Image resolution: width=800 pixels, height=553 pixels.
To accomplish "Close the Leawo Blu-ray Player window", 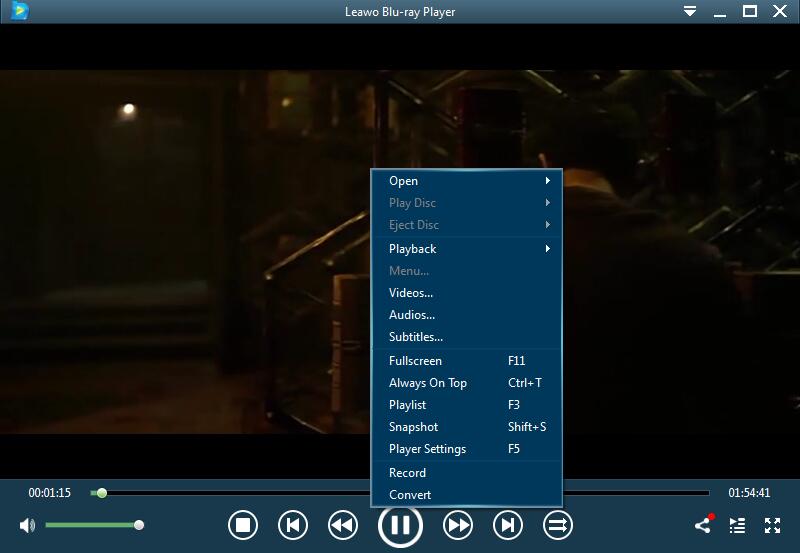I will click(x=780, y=11).
